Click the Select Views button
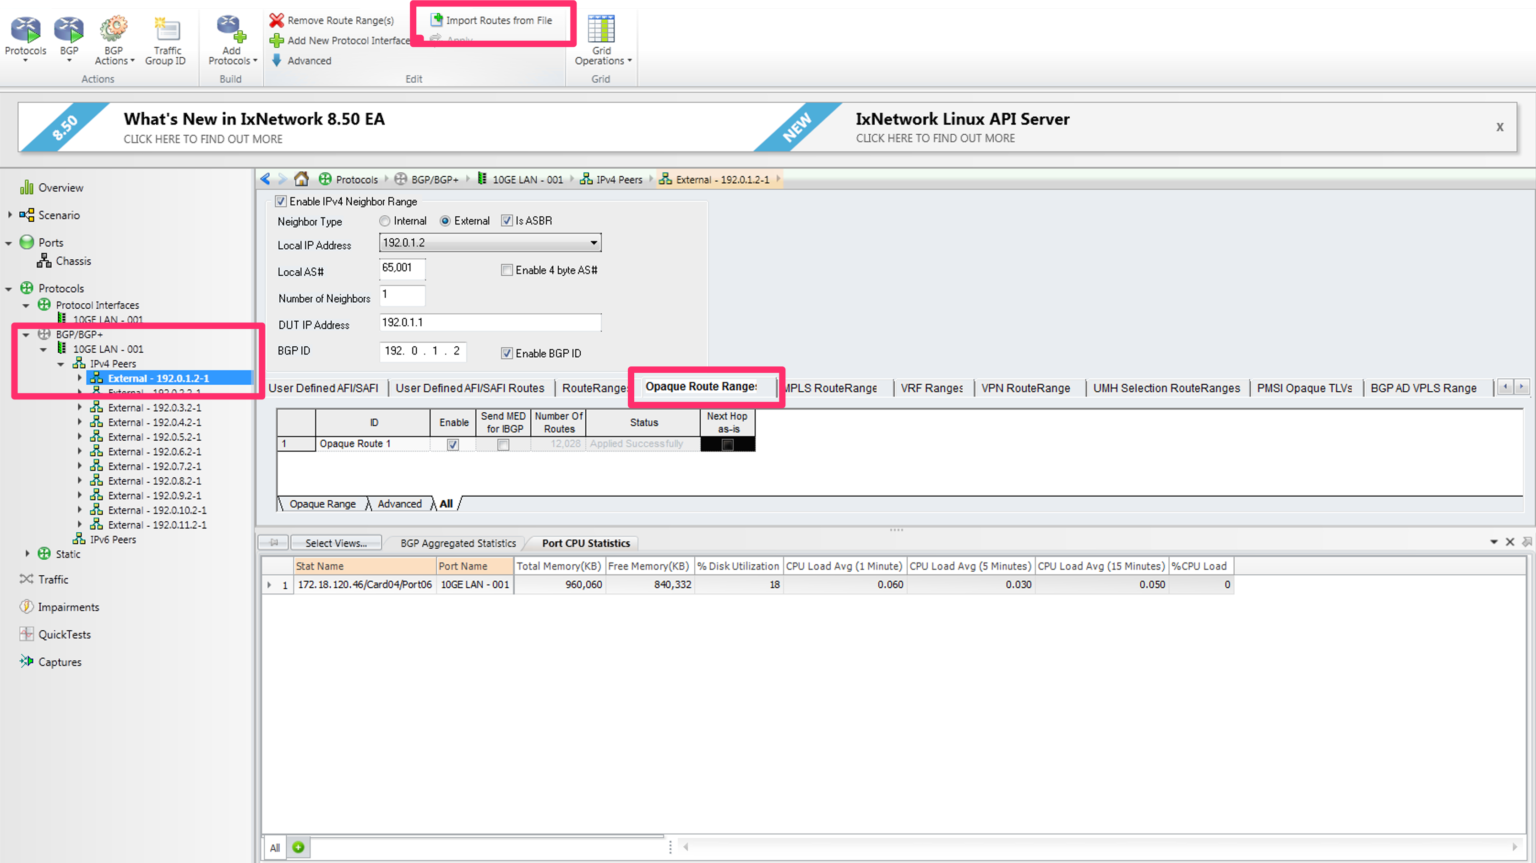This screenshot has height=863, width=1536. pos(335,542)
